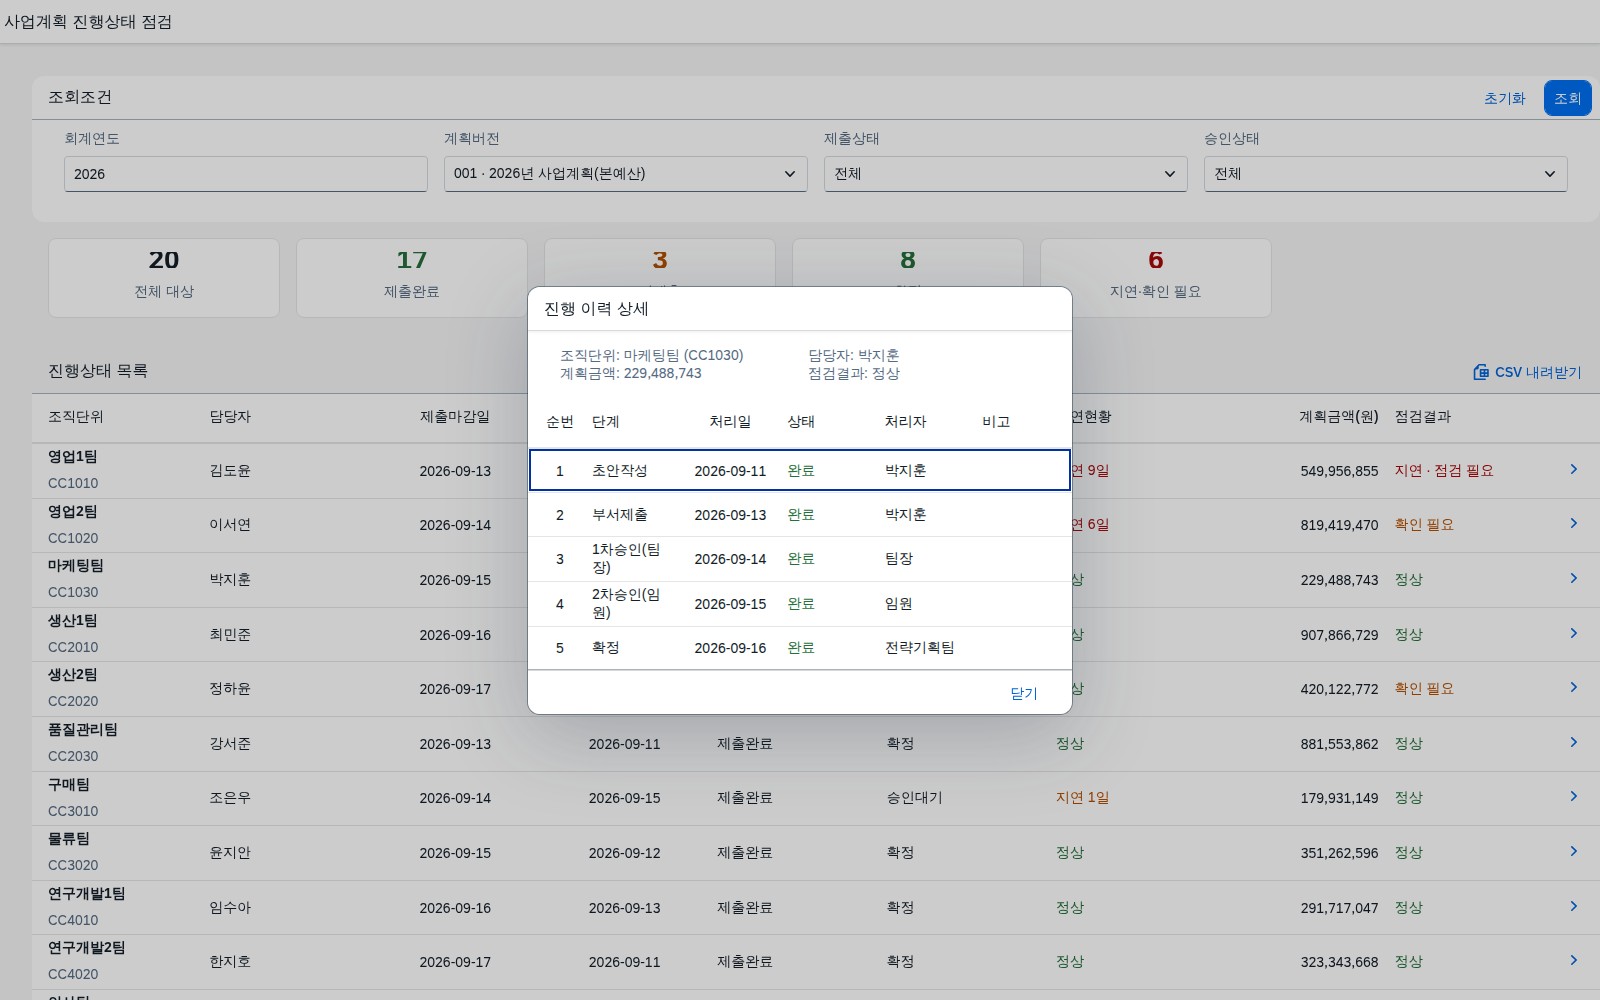Click 담당자 이서연 cell
This screenshot has width=1600, height=1000.
(230, 525)
